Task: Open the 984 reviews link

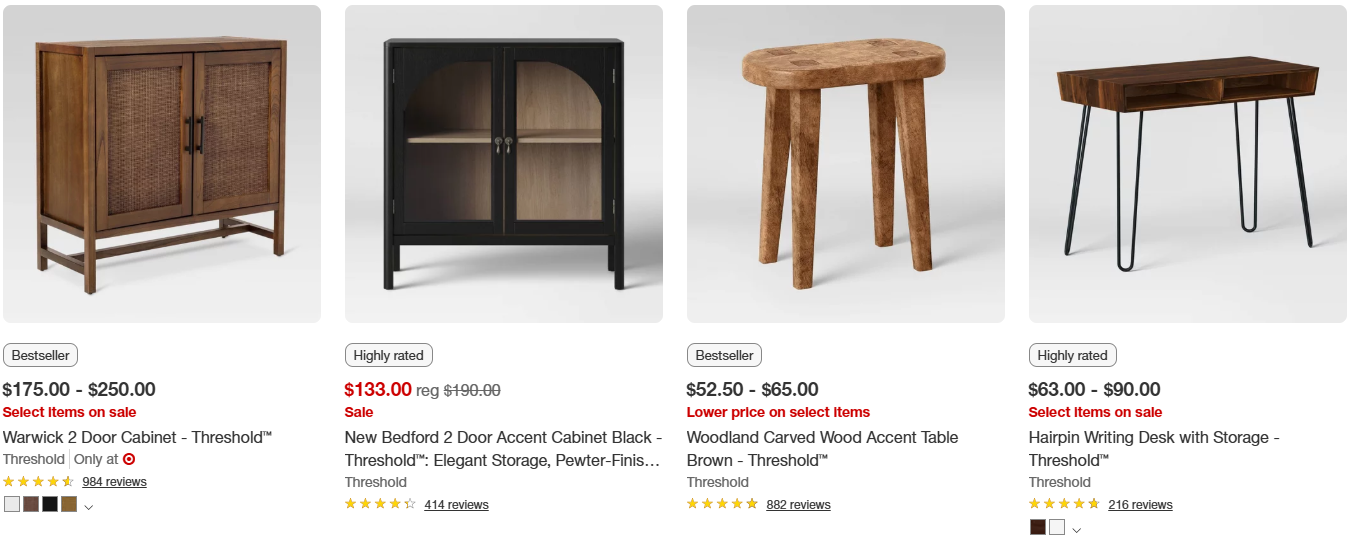Action: point(114,482)
